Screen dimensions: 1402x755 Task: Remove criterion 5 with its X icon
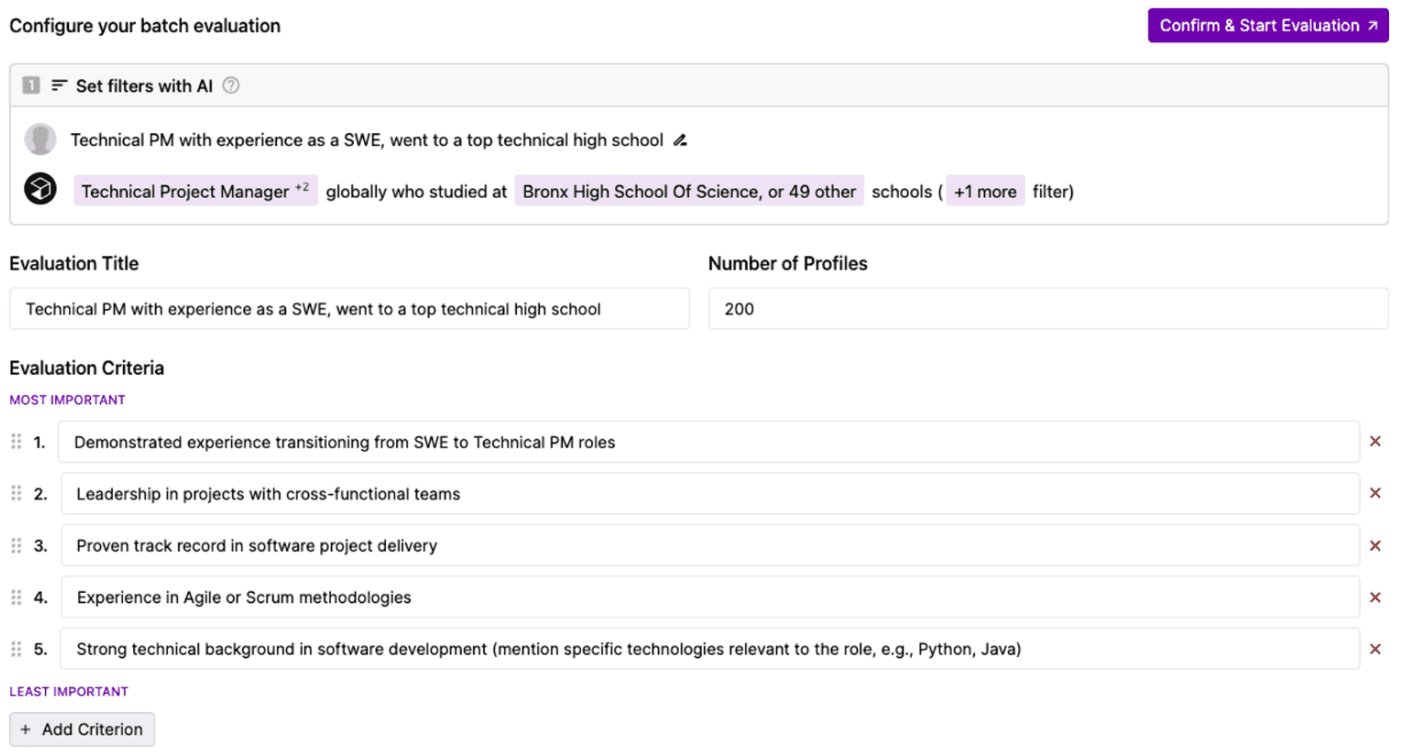(x=1375, y=649)
